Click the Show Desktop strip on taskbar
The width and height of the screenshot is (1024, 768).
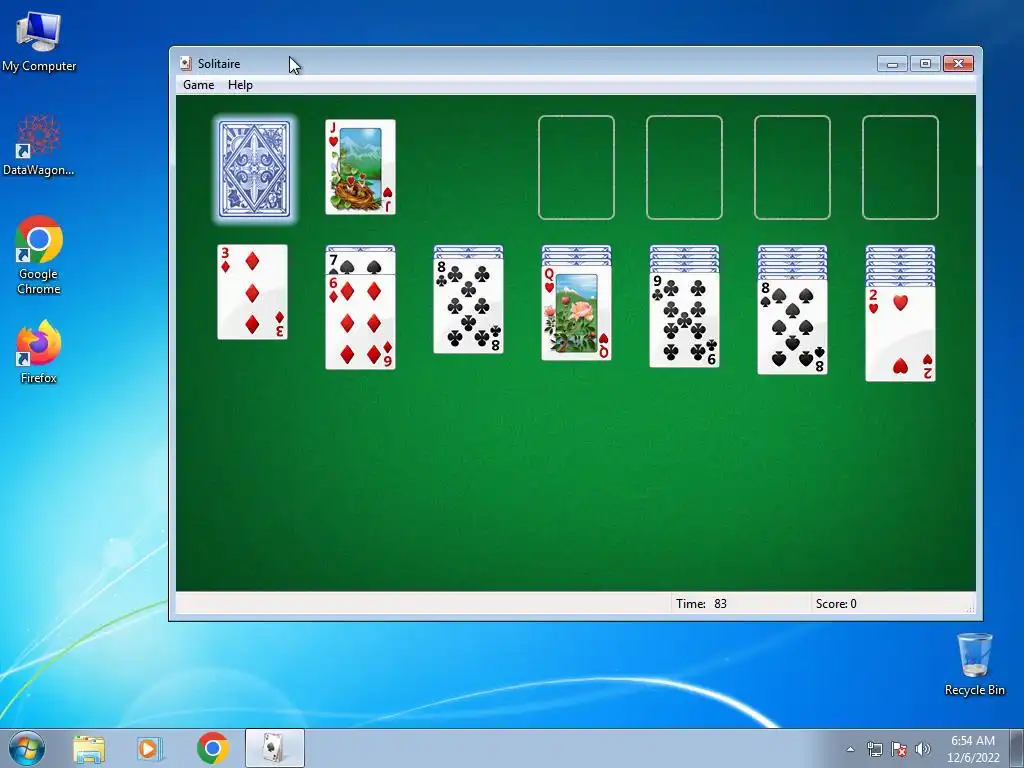[1017, 748]
